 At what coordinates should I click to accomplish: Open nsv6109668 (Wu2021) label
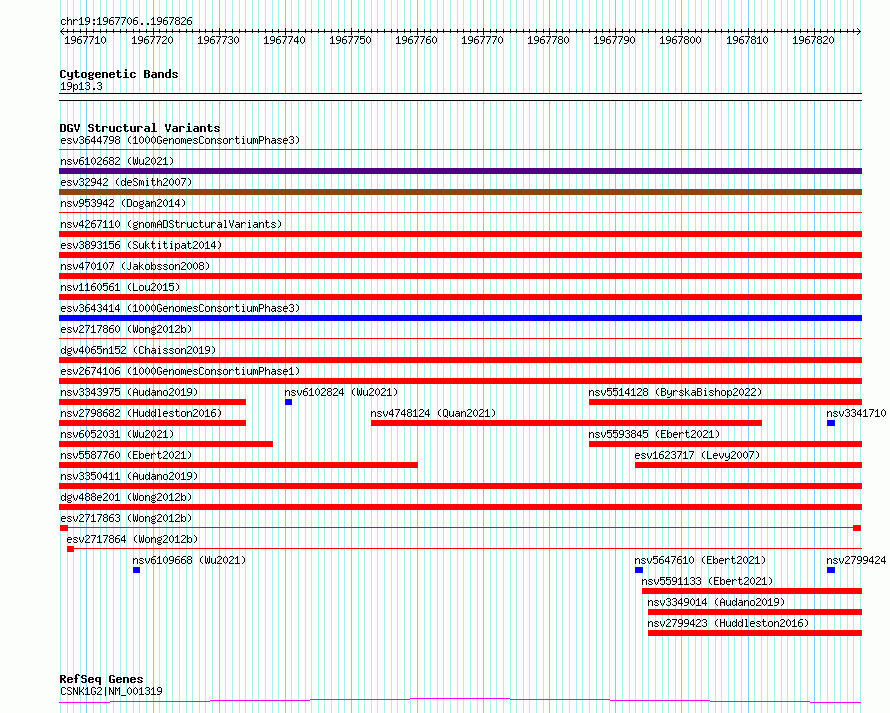[x=189, y=560]
